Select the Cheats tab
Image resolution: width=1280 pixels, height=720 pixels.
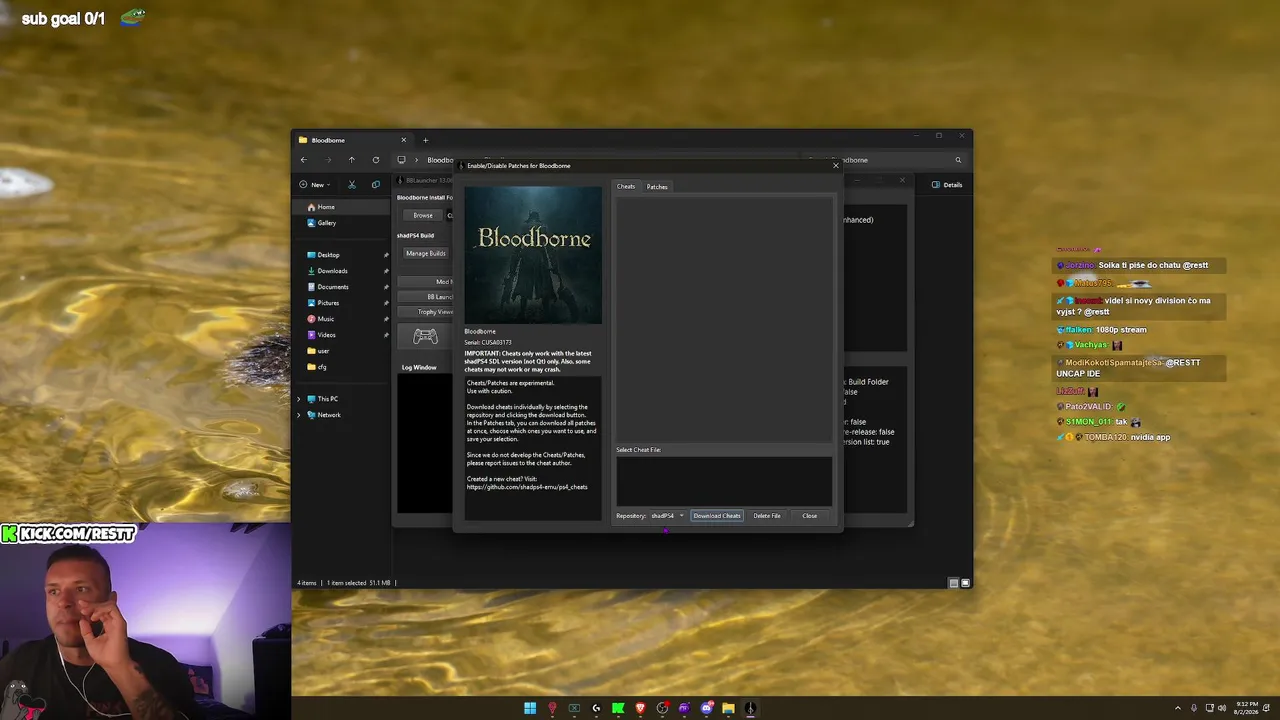pyautogui.click(x=626, y=187)
